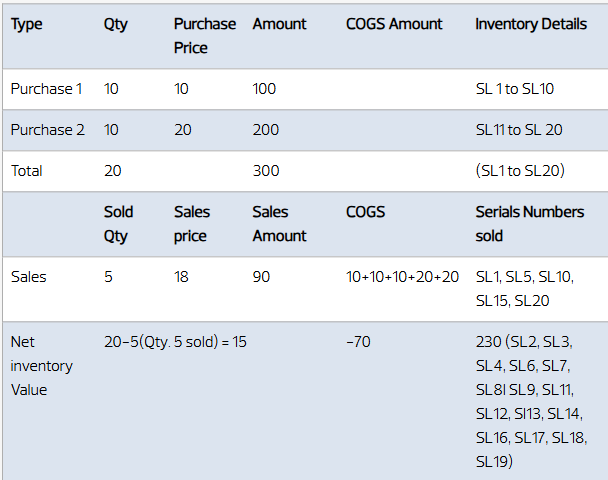Select the 'SL 1 to SL10' cell

515,89
